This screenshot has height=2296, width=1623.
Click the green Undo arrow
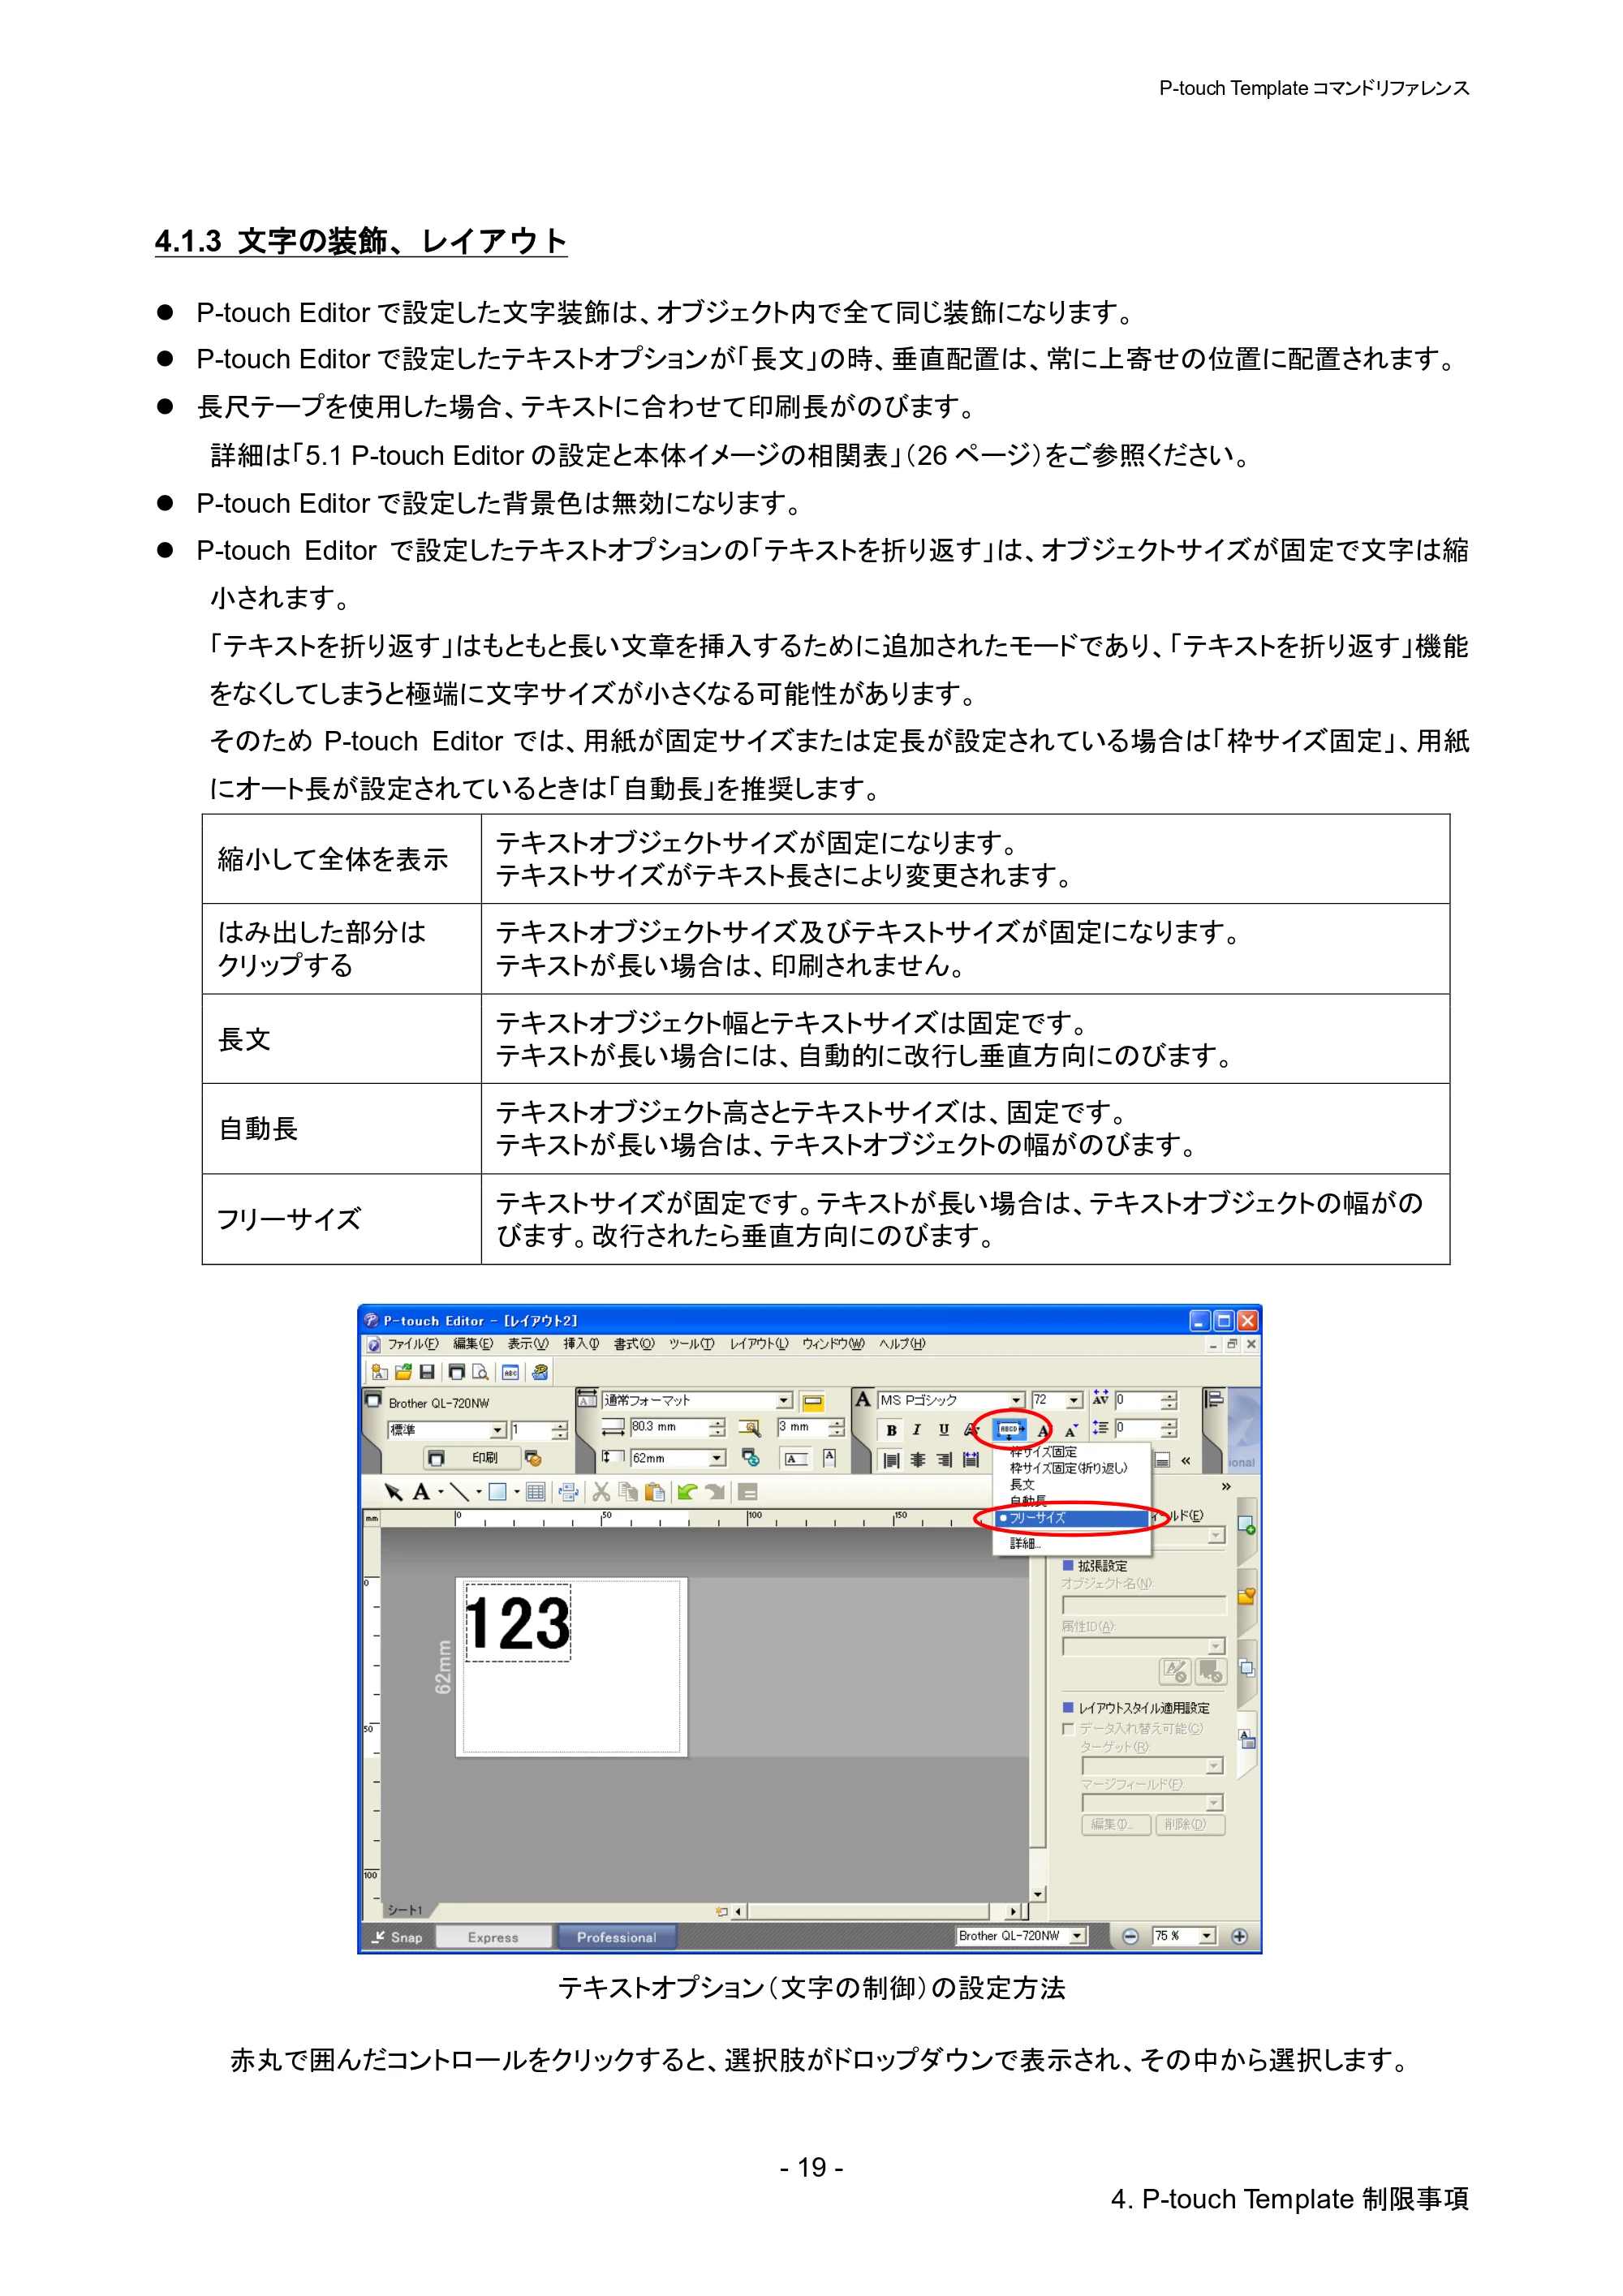(687, 1492)
